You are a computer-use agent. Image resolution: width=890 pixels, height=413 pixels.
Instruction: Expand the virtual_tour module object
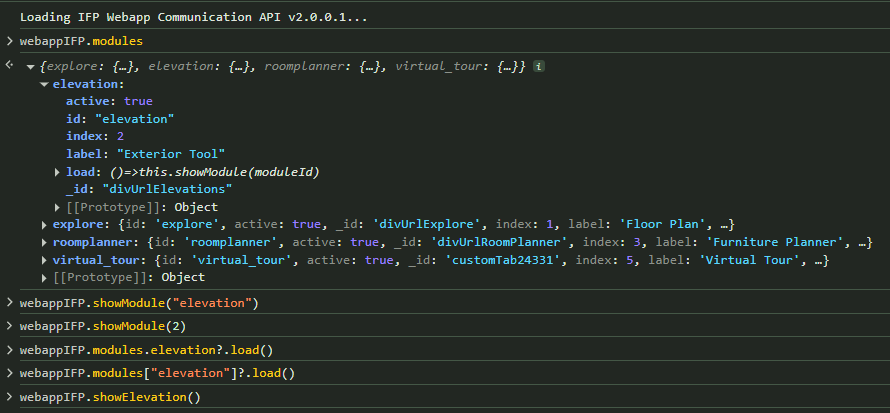(x=44, y=260)
